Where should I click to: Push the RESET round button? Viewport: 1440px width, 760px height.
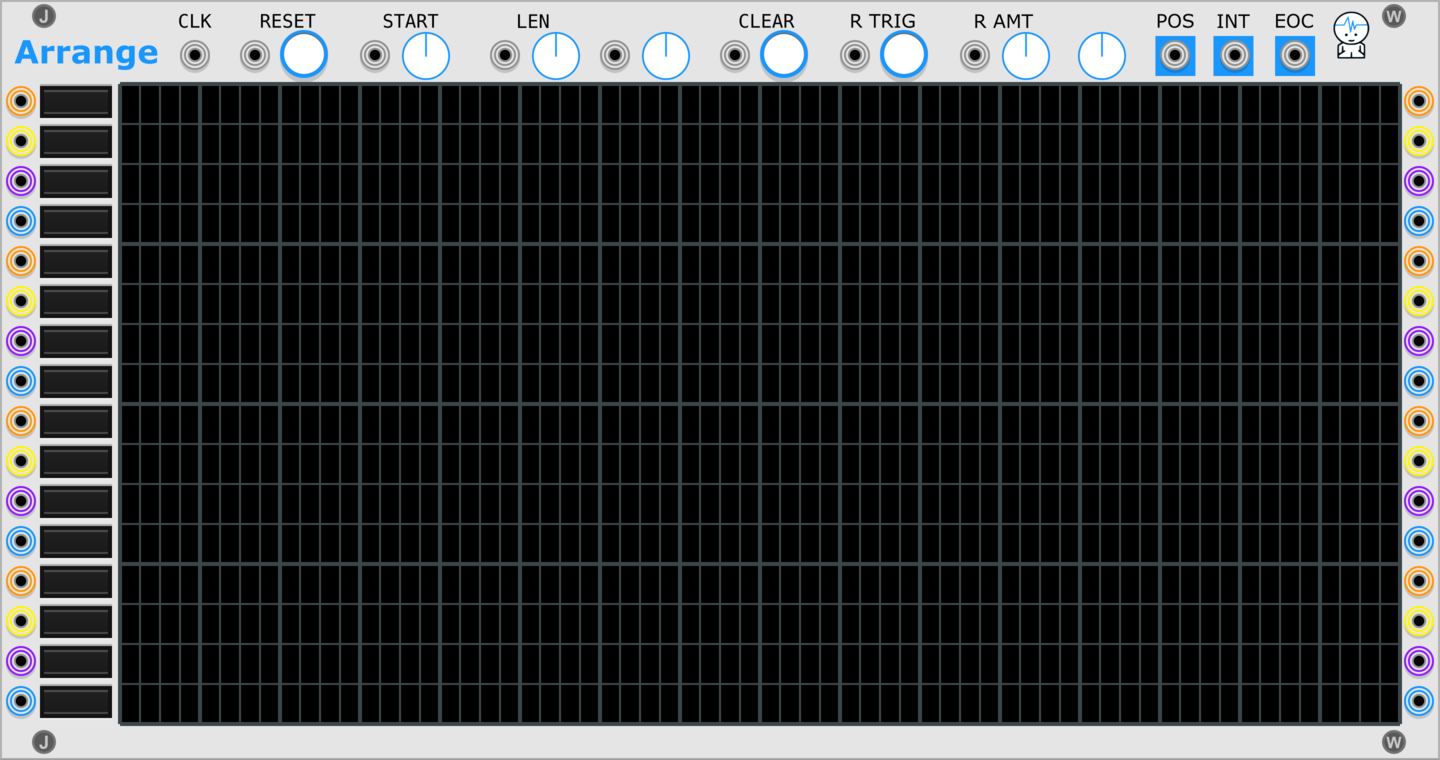pyautogui.click(x=304, y=54)
